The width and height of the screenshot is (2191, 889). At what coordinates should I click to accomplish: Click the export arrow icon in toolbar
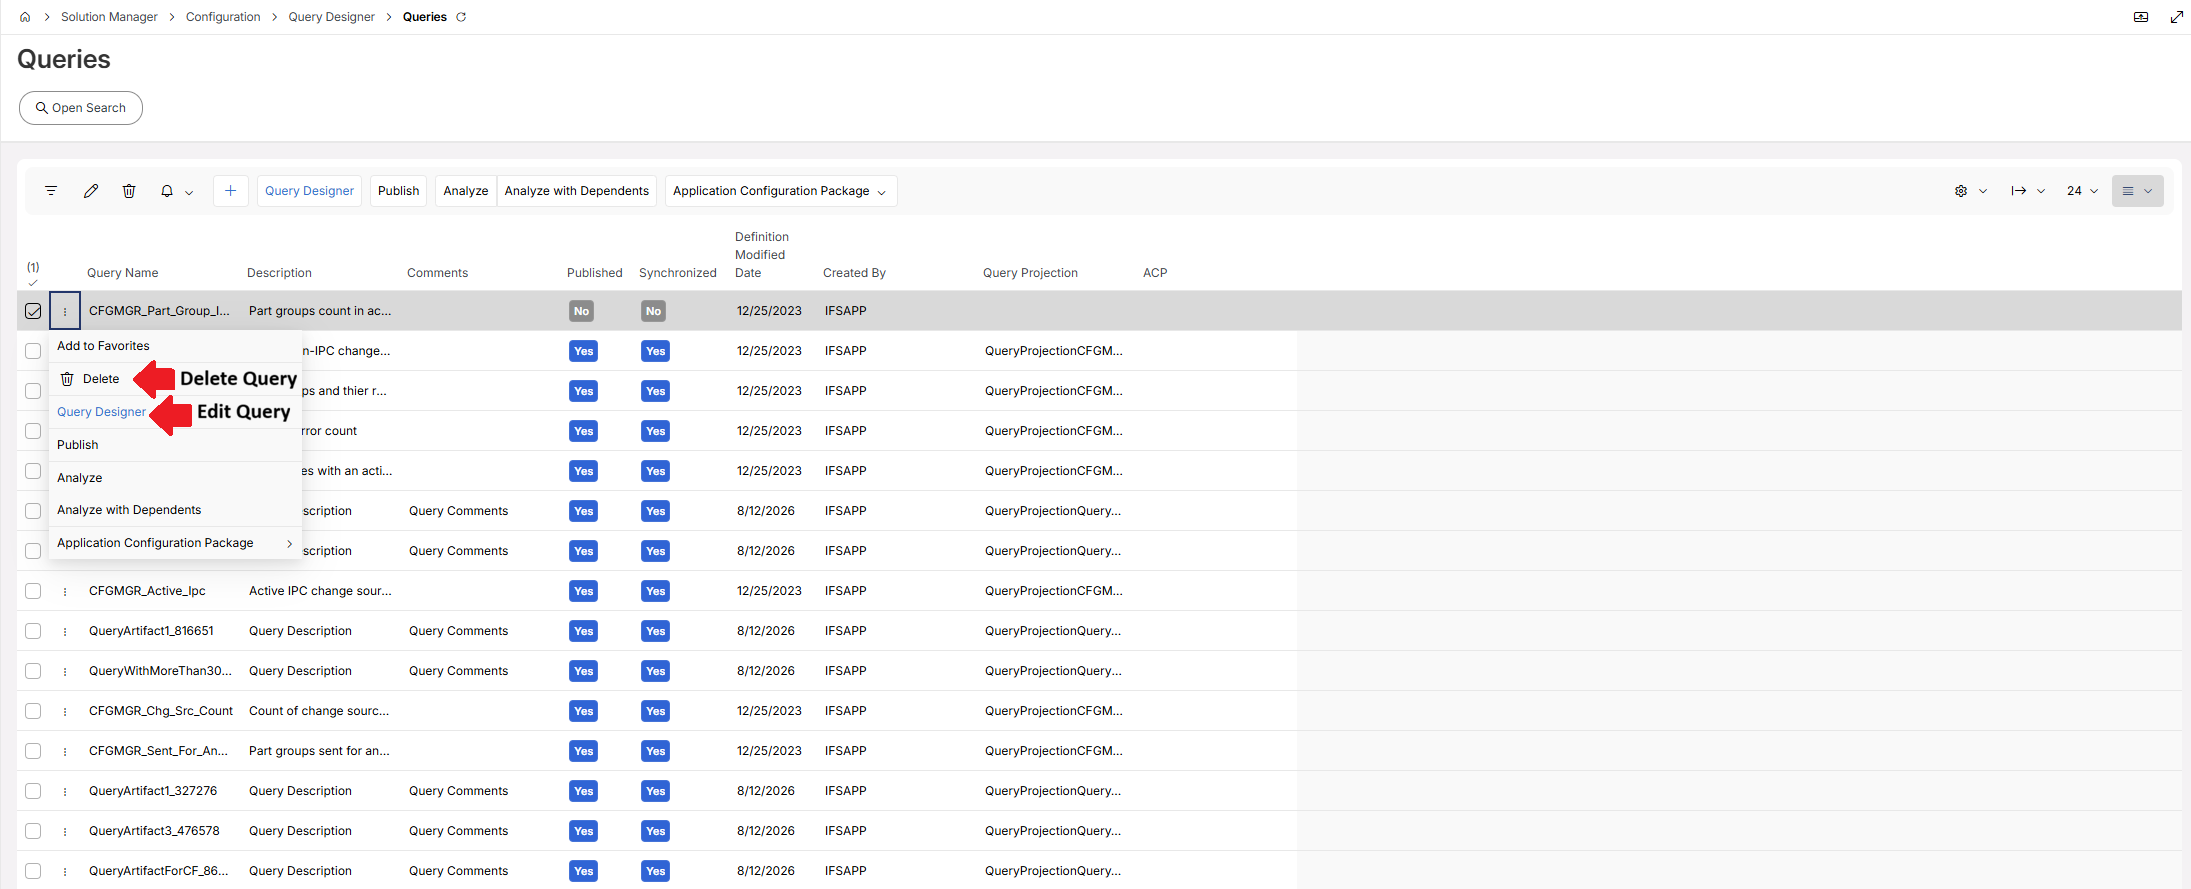(2019, 191)
